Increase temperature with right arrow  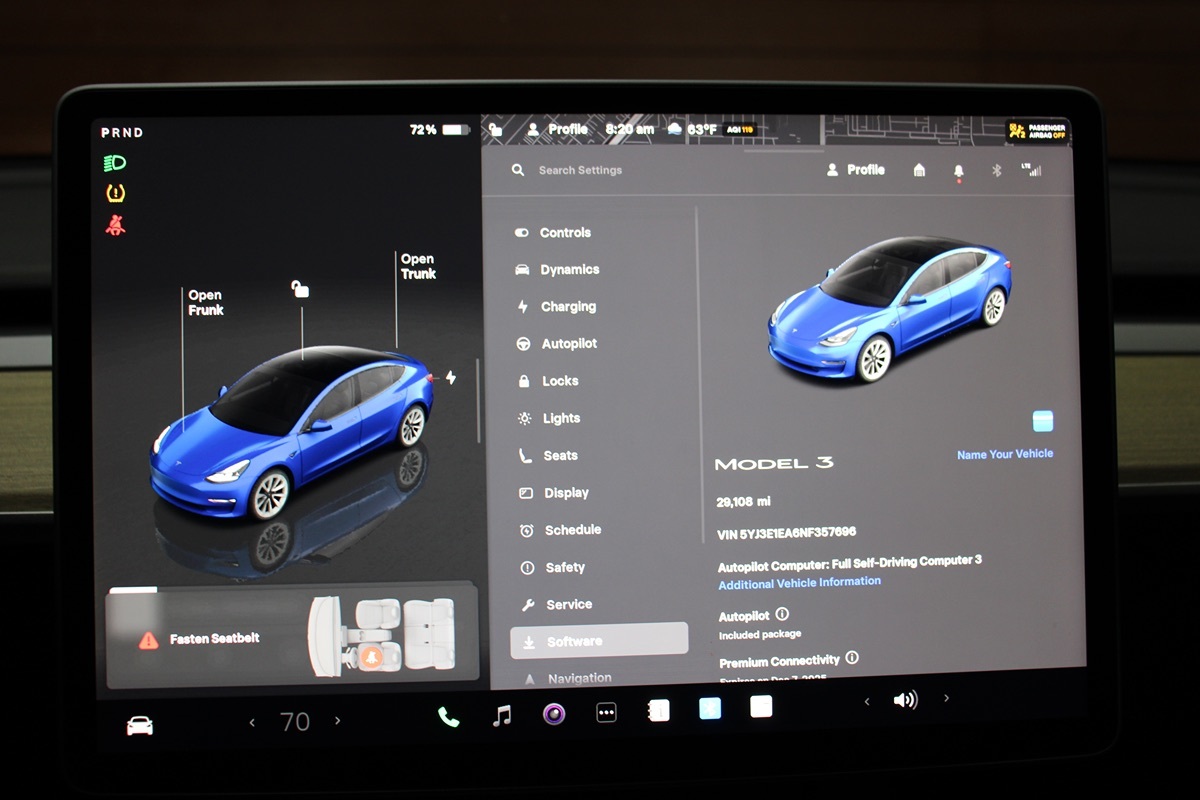(x=338, y=721)
